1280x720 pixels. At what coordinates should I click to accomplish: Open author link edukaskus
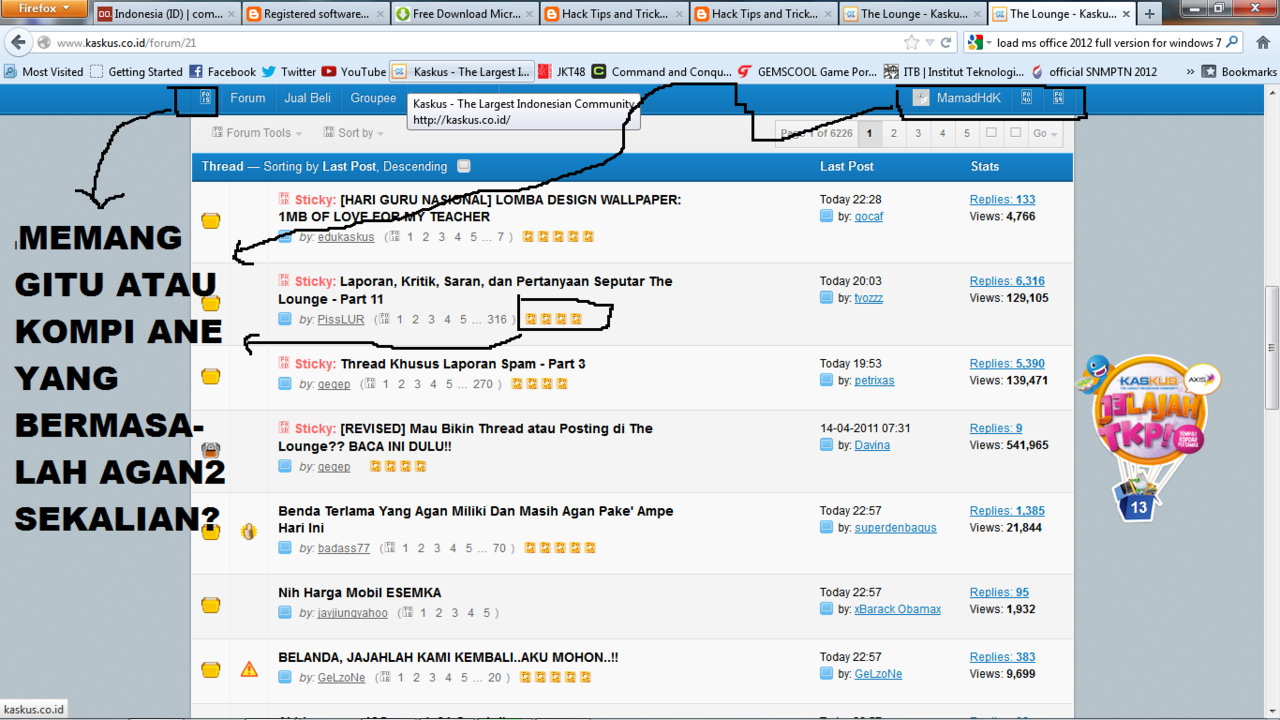click(346, 237)
